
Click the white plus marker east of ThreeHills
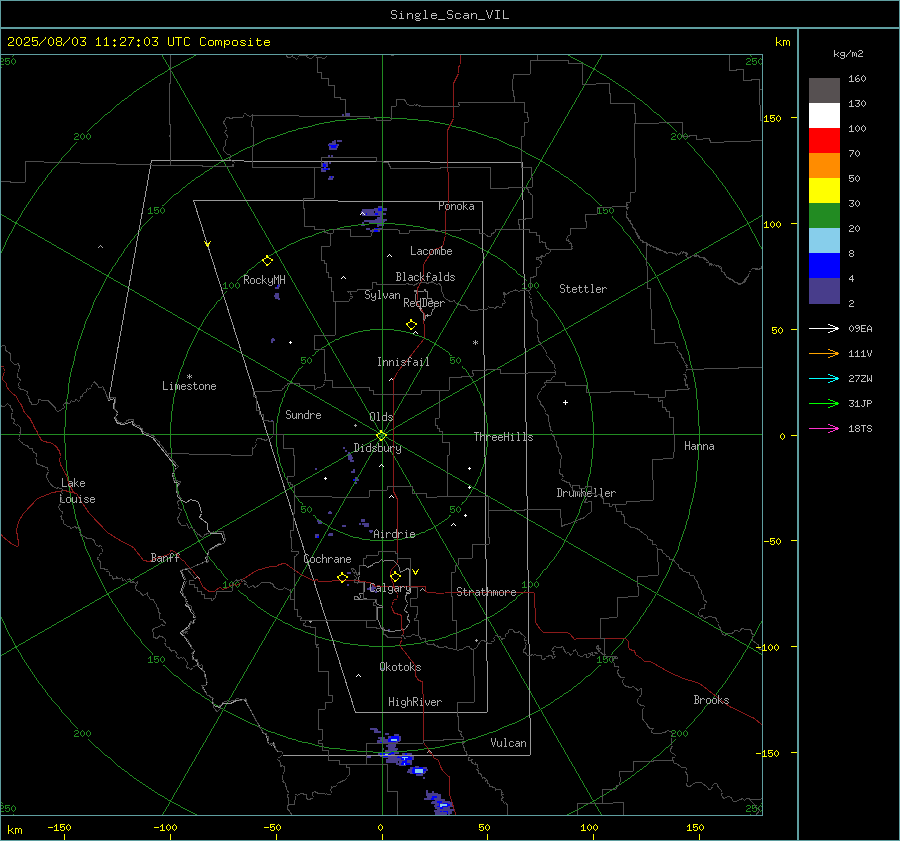[565, 402]
